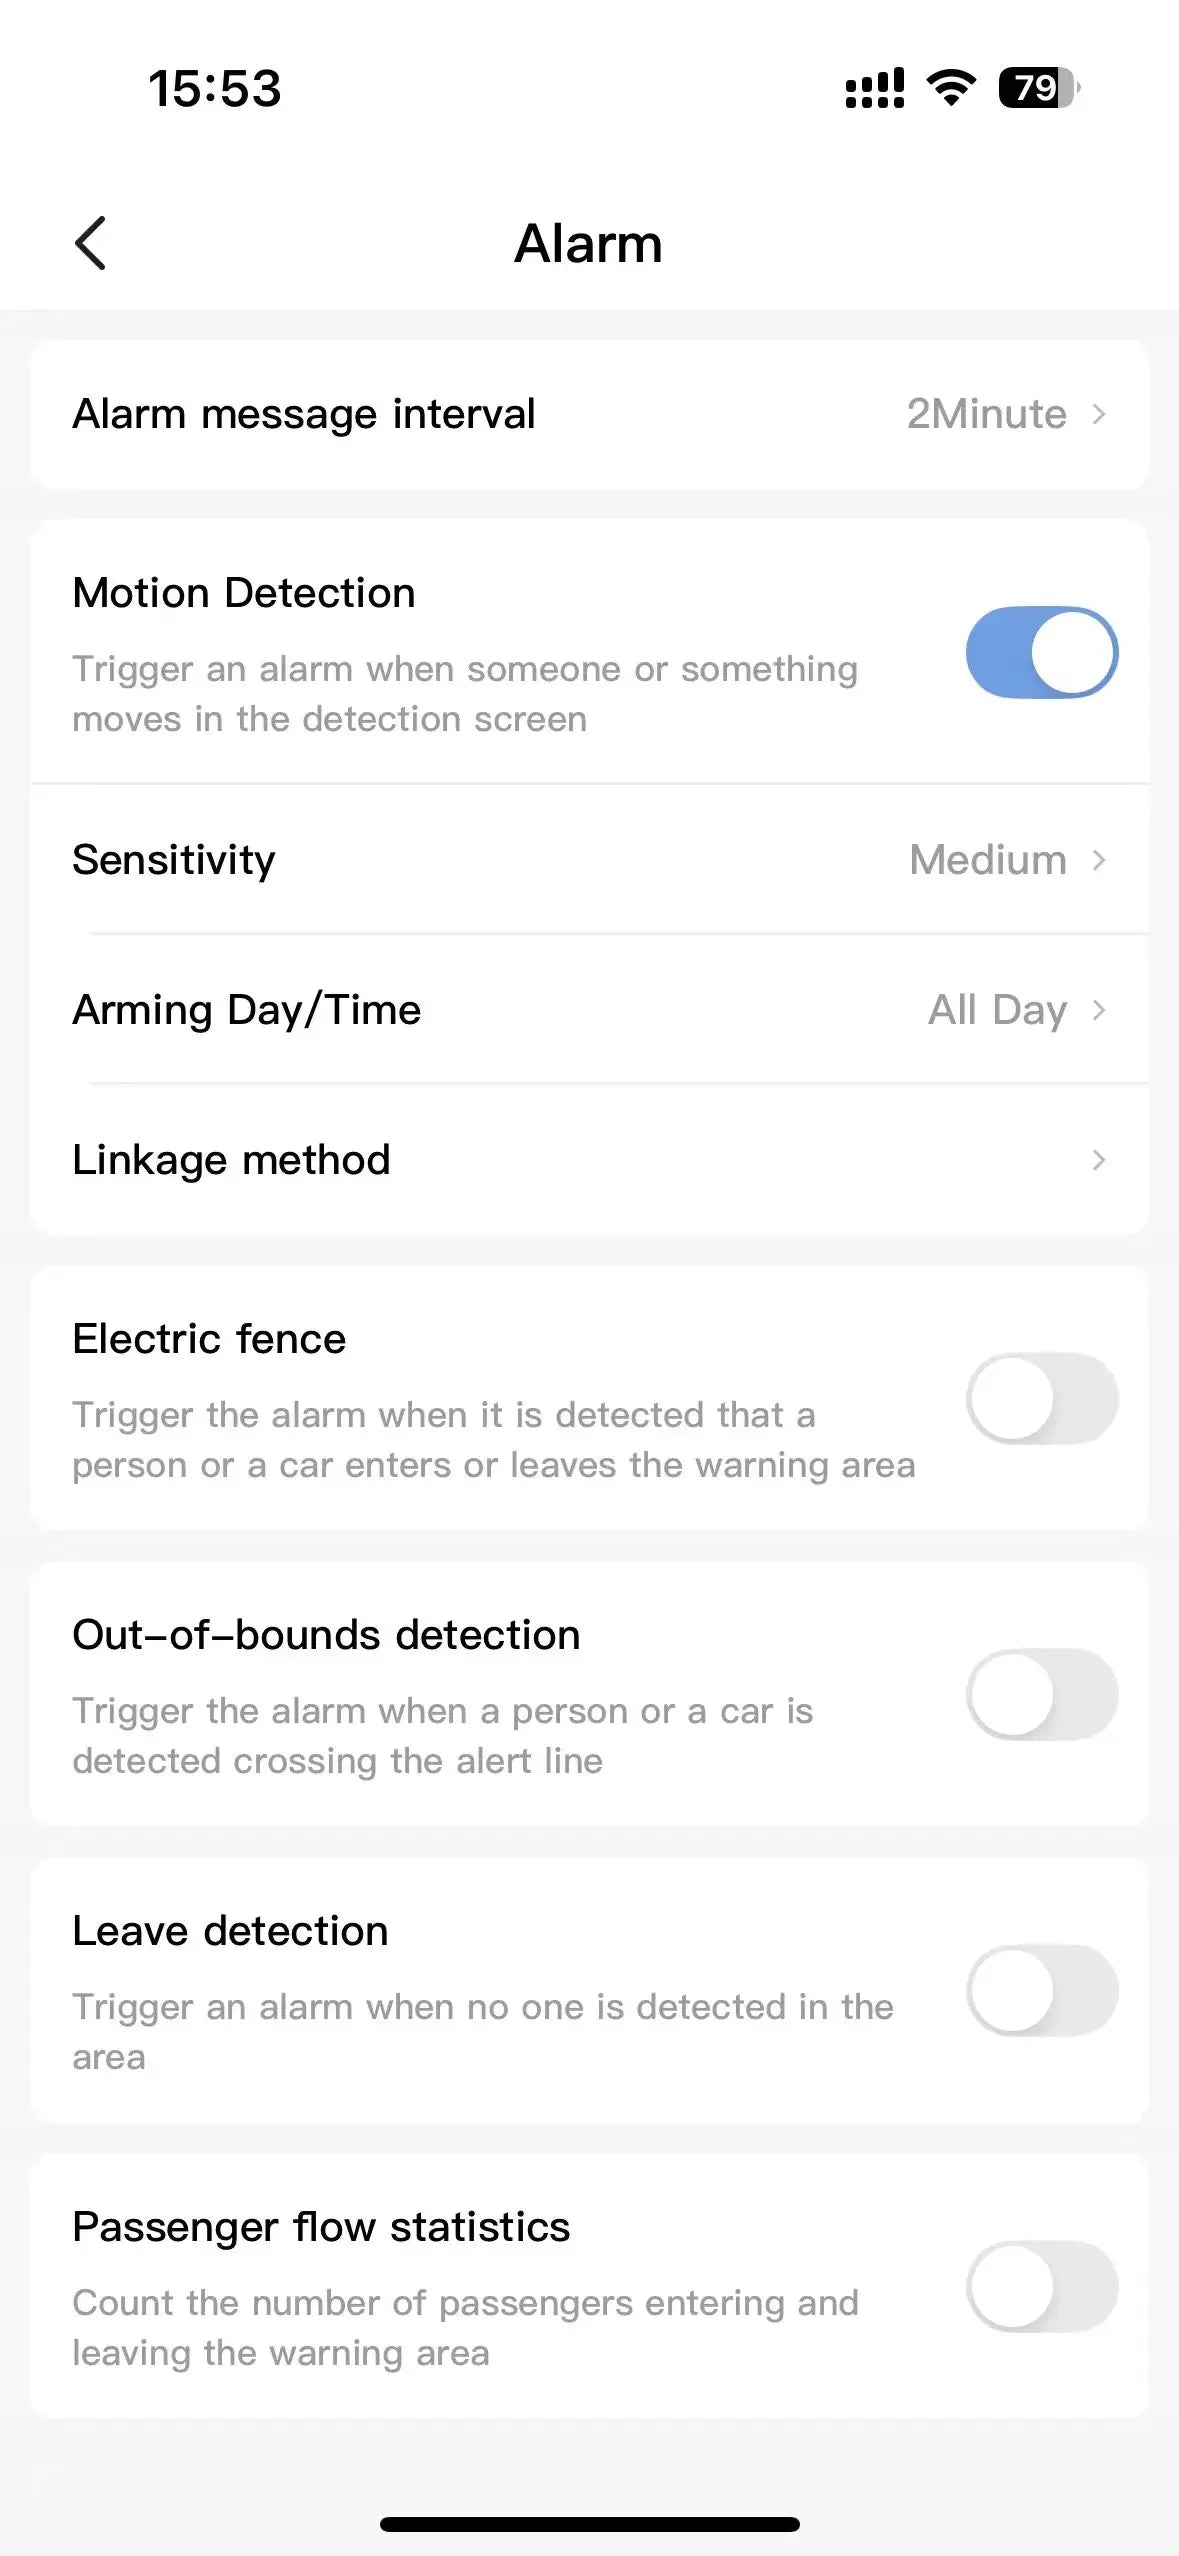Tap the All Day value
The image size is (1179, 2556).
click(997, 1010)
